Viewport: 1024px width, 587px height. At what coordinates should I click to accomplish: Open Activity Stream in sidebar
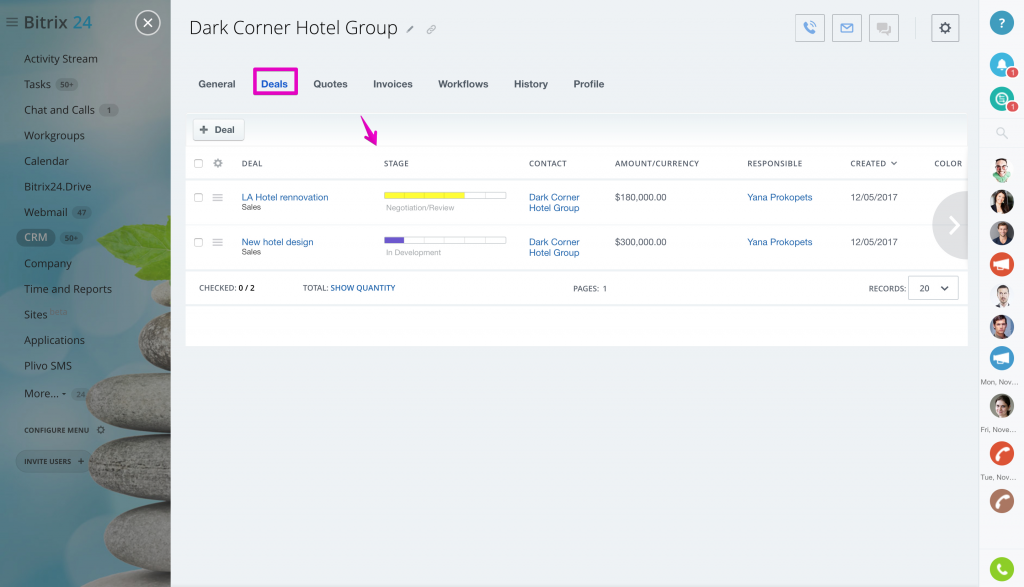click(61, 59)
